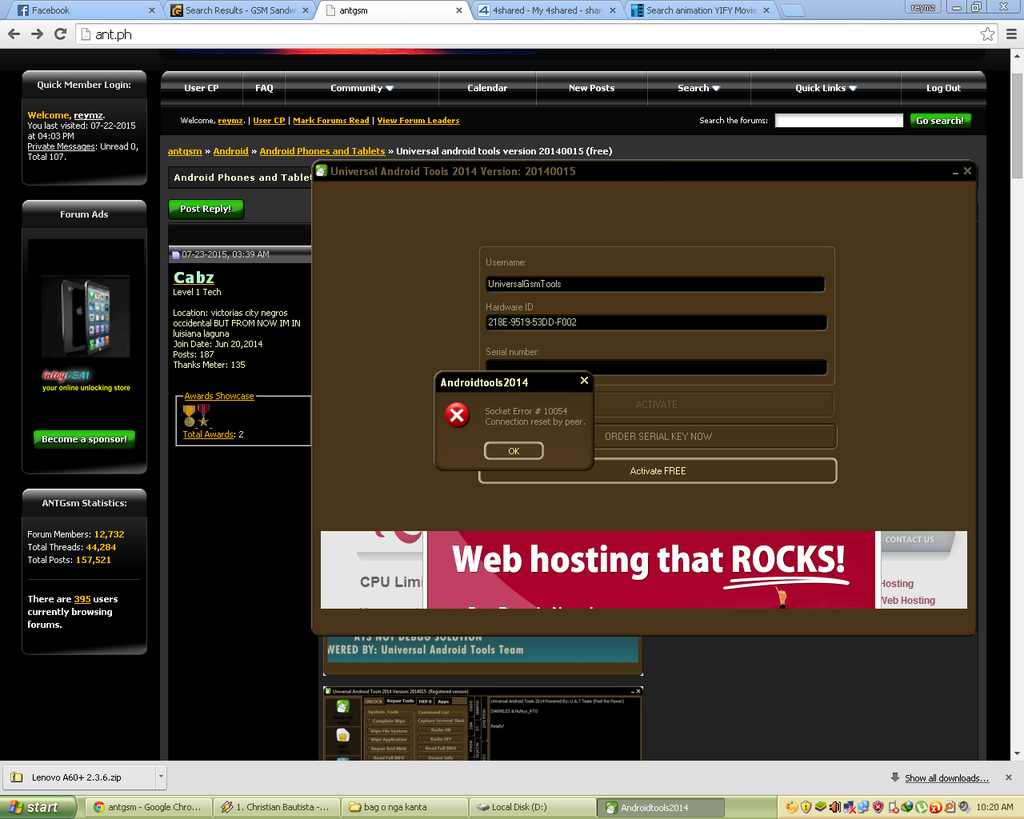Expand the Search dropdown in the navbar
This screenshot has width=1024, height=819.
[x=698, y=88]
